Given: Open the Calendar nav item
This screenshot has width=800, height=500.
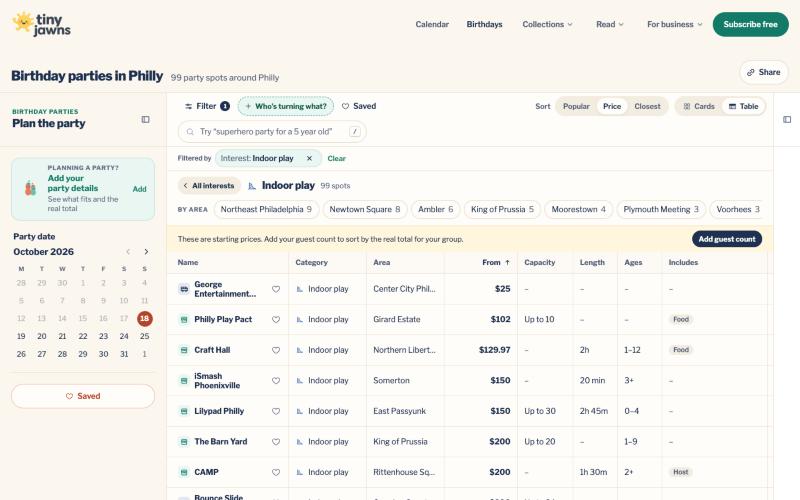Looking at the screenshot, I should [x=432, y=24].
